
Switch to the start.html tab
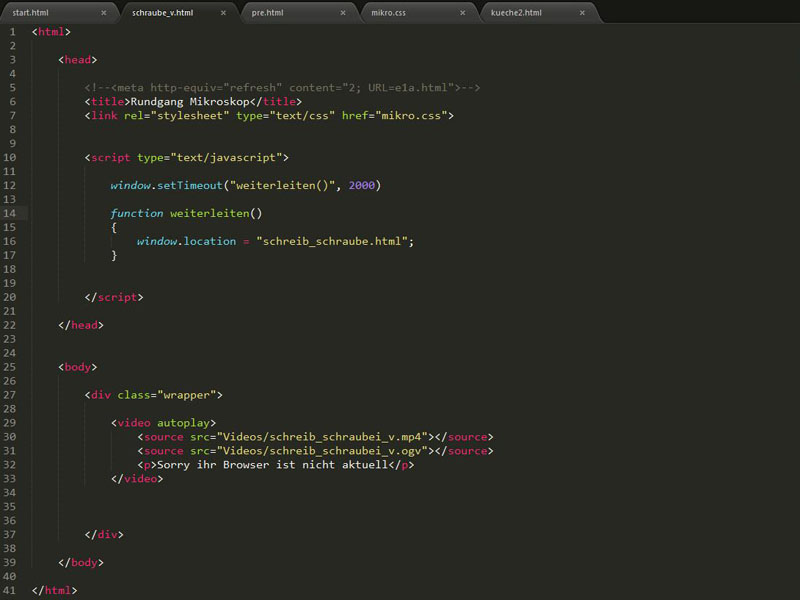click(x=30, y=13)
